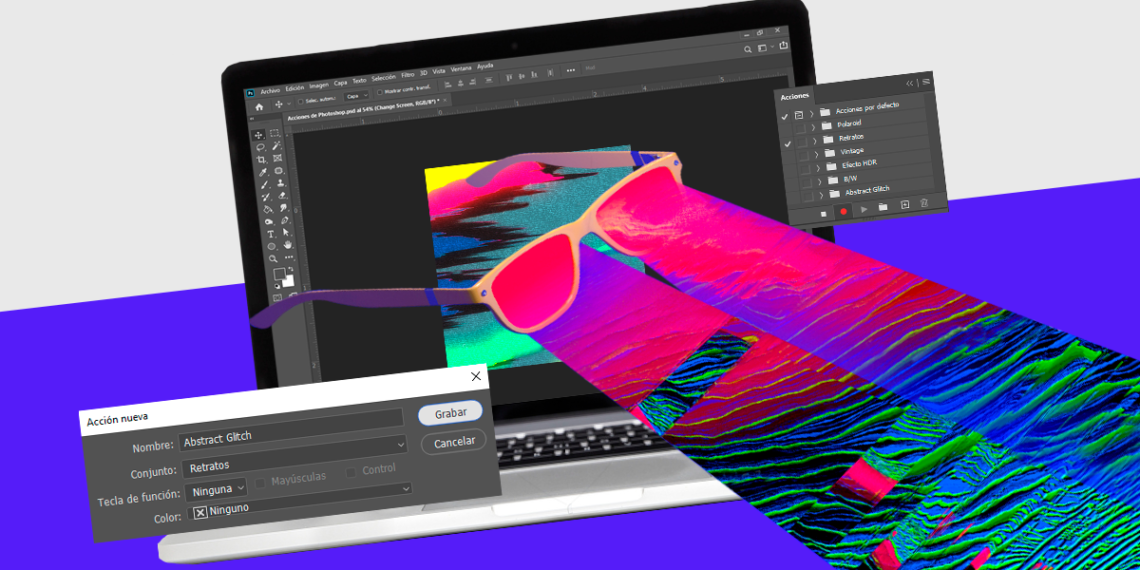Screen dimensions: 1140x570
Task: Switch to the Acciones panel tab
Action: click(795, 97)
